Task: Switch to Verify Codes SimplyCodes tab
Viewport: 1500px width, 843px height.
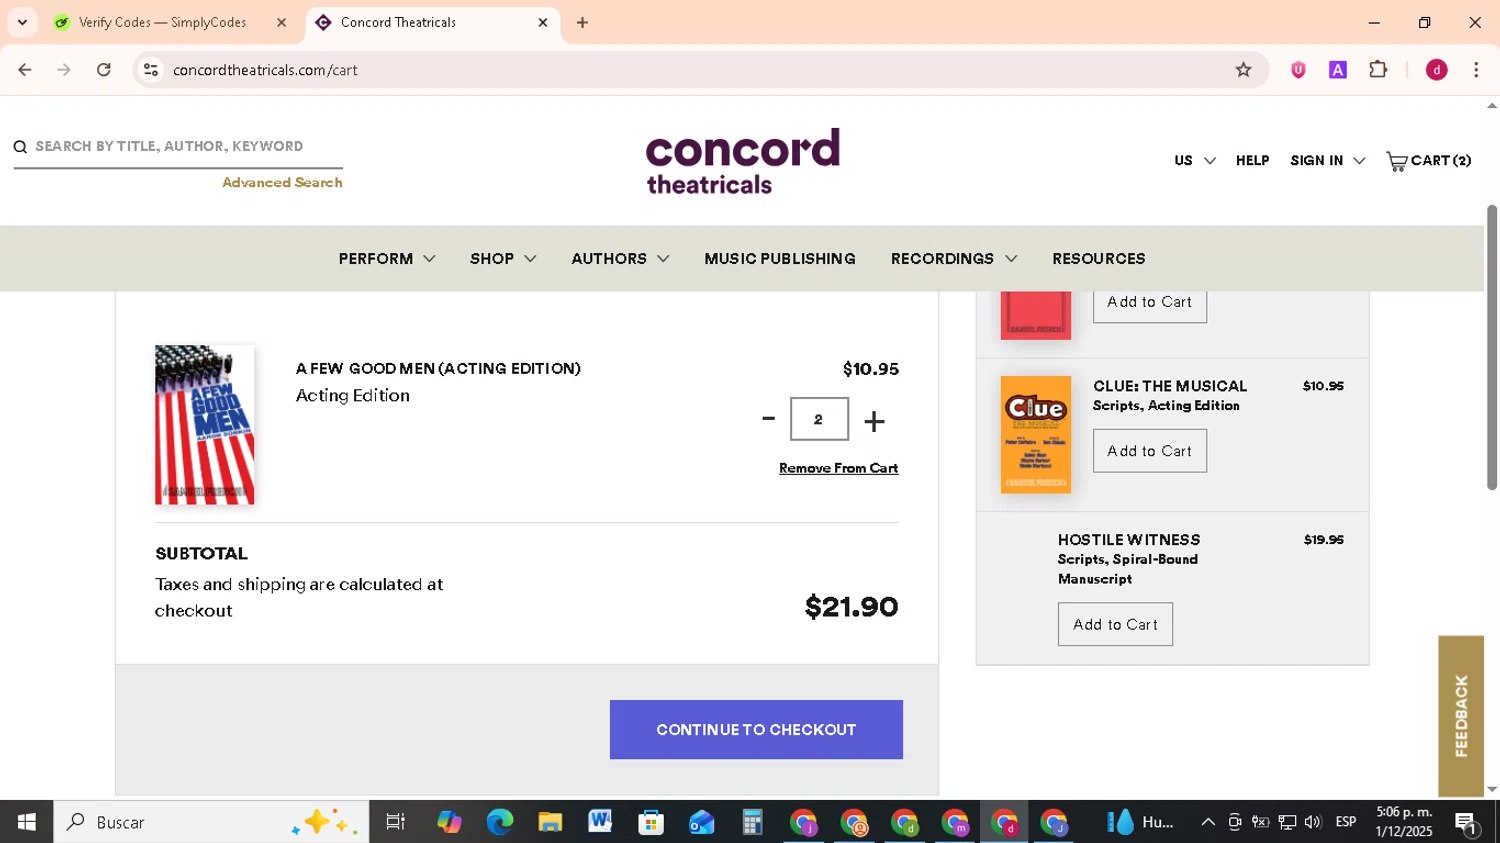Action: [170, 22]
